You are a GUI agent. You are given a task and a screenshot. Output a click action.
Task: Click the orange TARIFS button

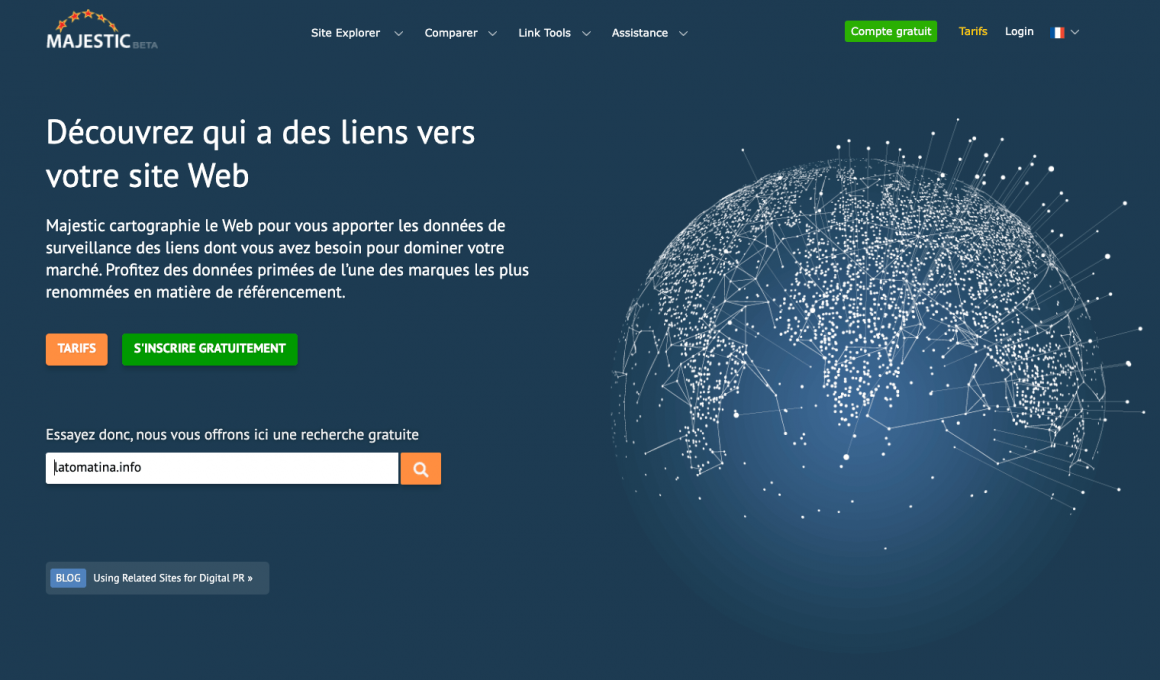pos(77,349)
